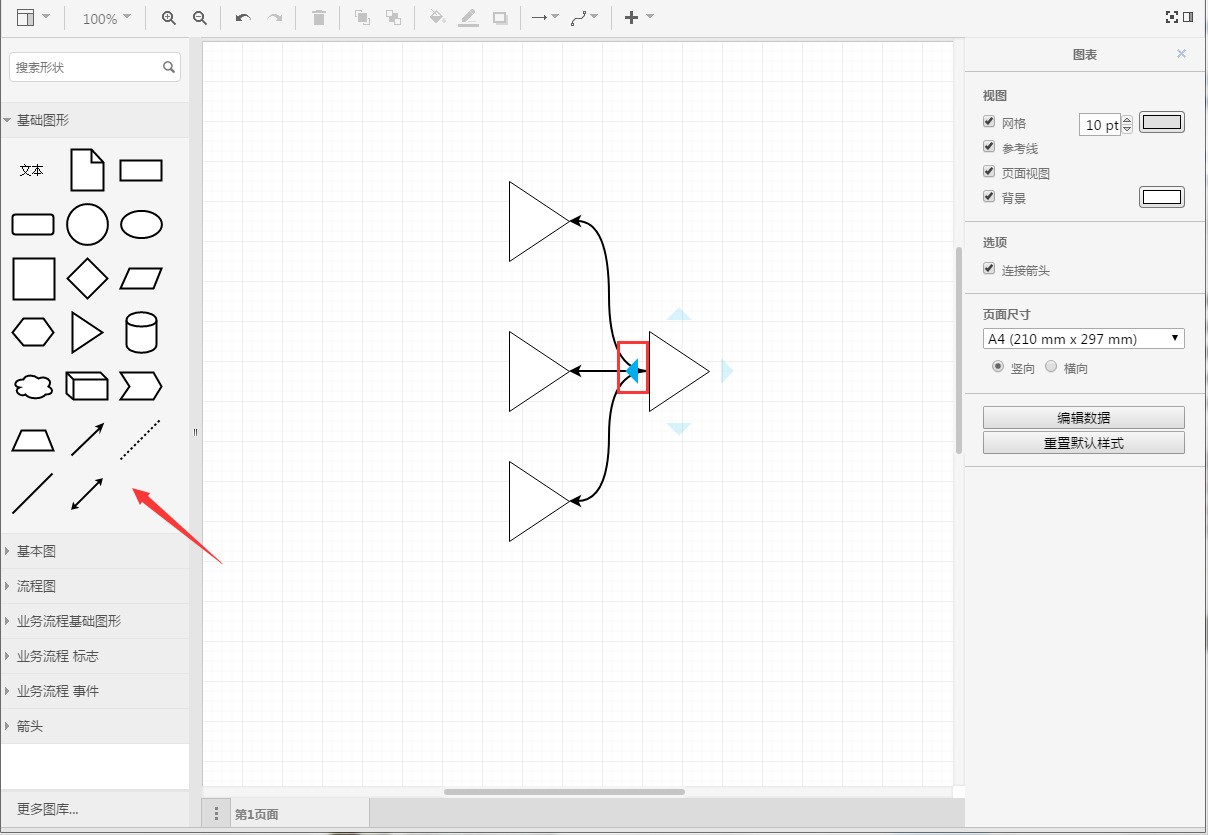Expand the 箭头 shape category
Viewport: 1208px width, 835px height.
[x=30, y=726]
